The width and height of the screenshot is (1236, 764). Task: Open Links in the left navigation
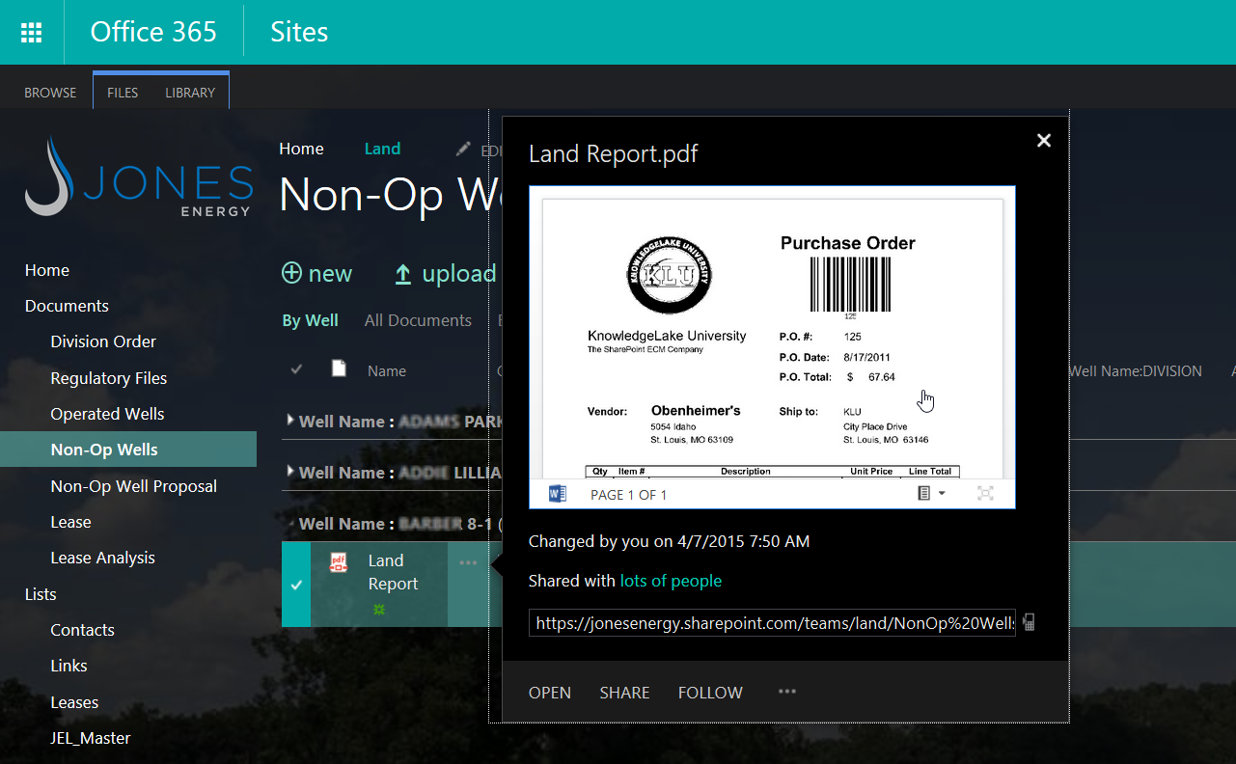coord(69,666)
